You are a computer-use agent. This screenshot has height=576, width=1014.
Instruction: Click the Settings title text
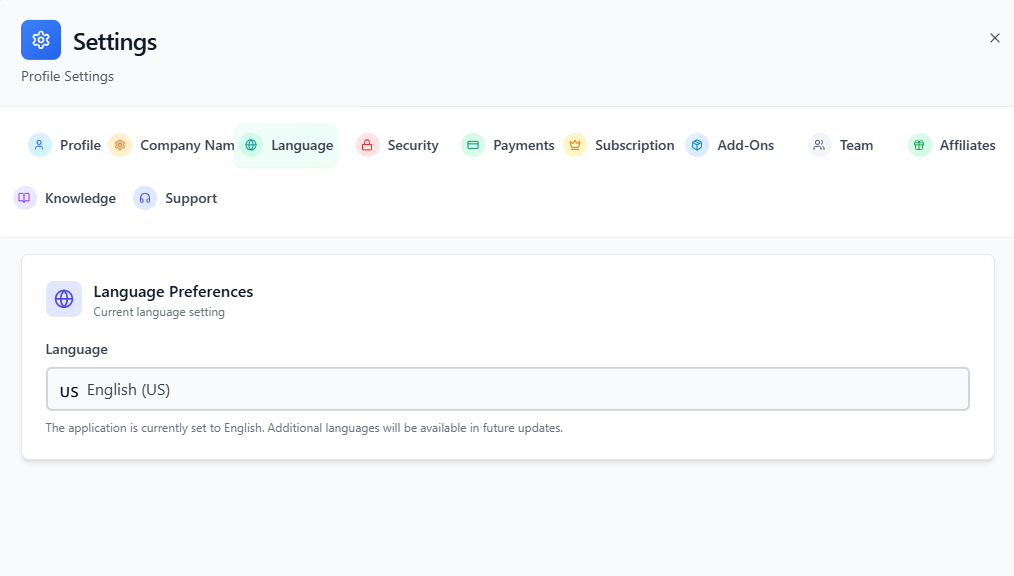[115, 42]
